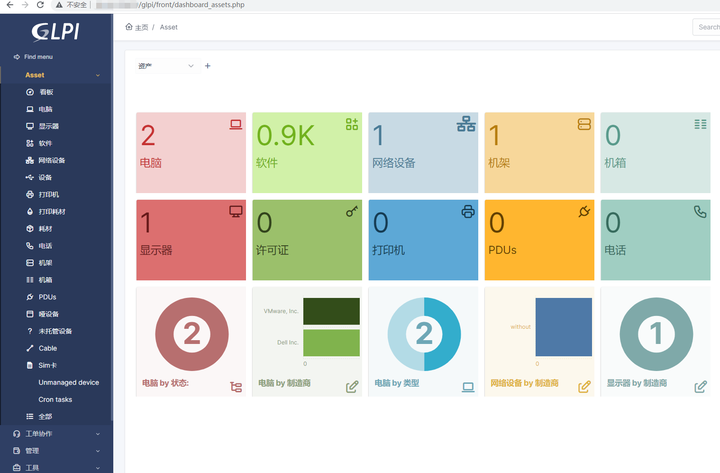Click the laptop icon on 电脑 card
The image size is (720, 473).
[x=236, y=125]
